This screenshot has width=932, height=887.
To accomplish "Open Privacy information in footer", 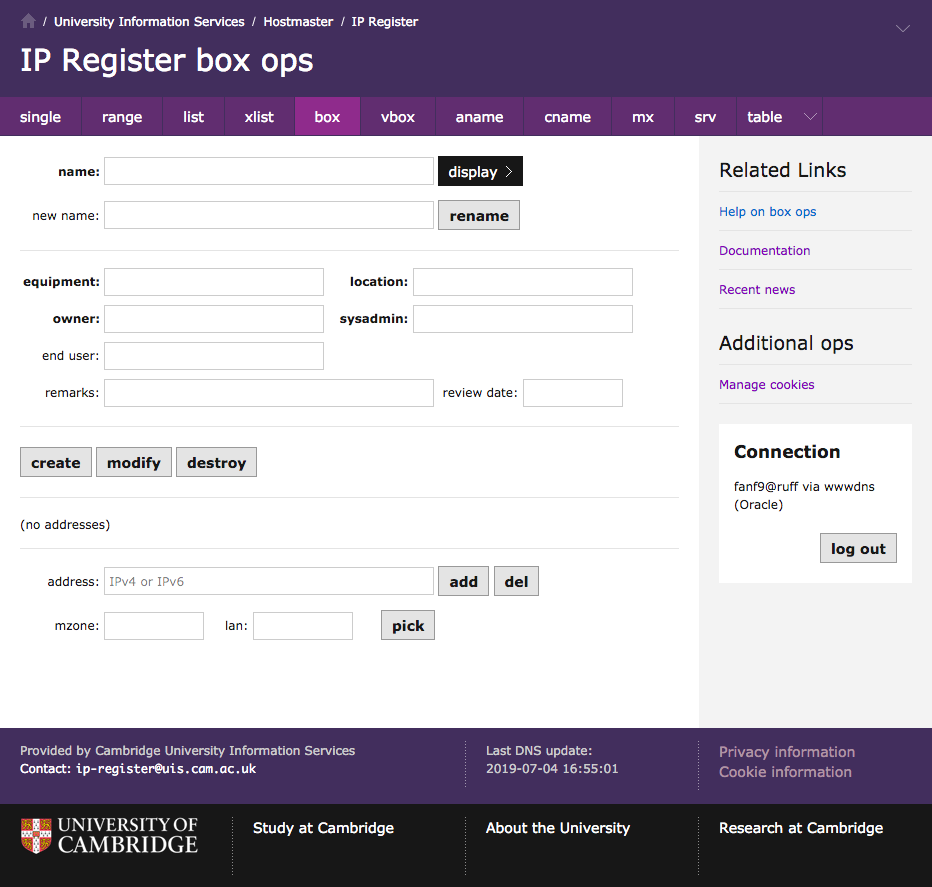I will click(x=786, y=752).
